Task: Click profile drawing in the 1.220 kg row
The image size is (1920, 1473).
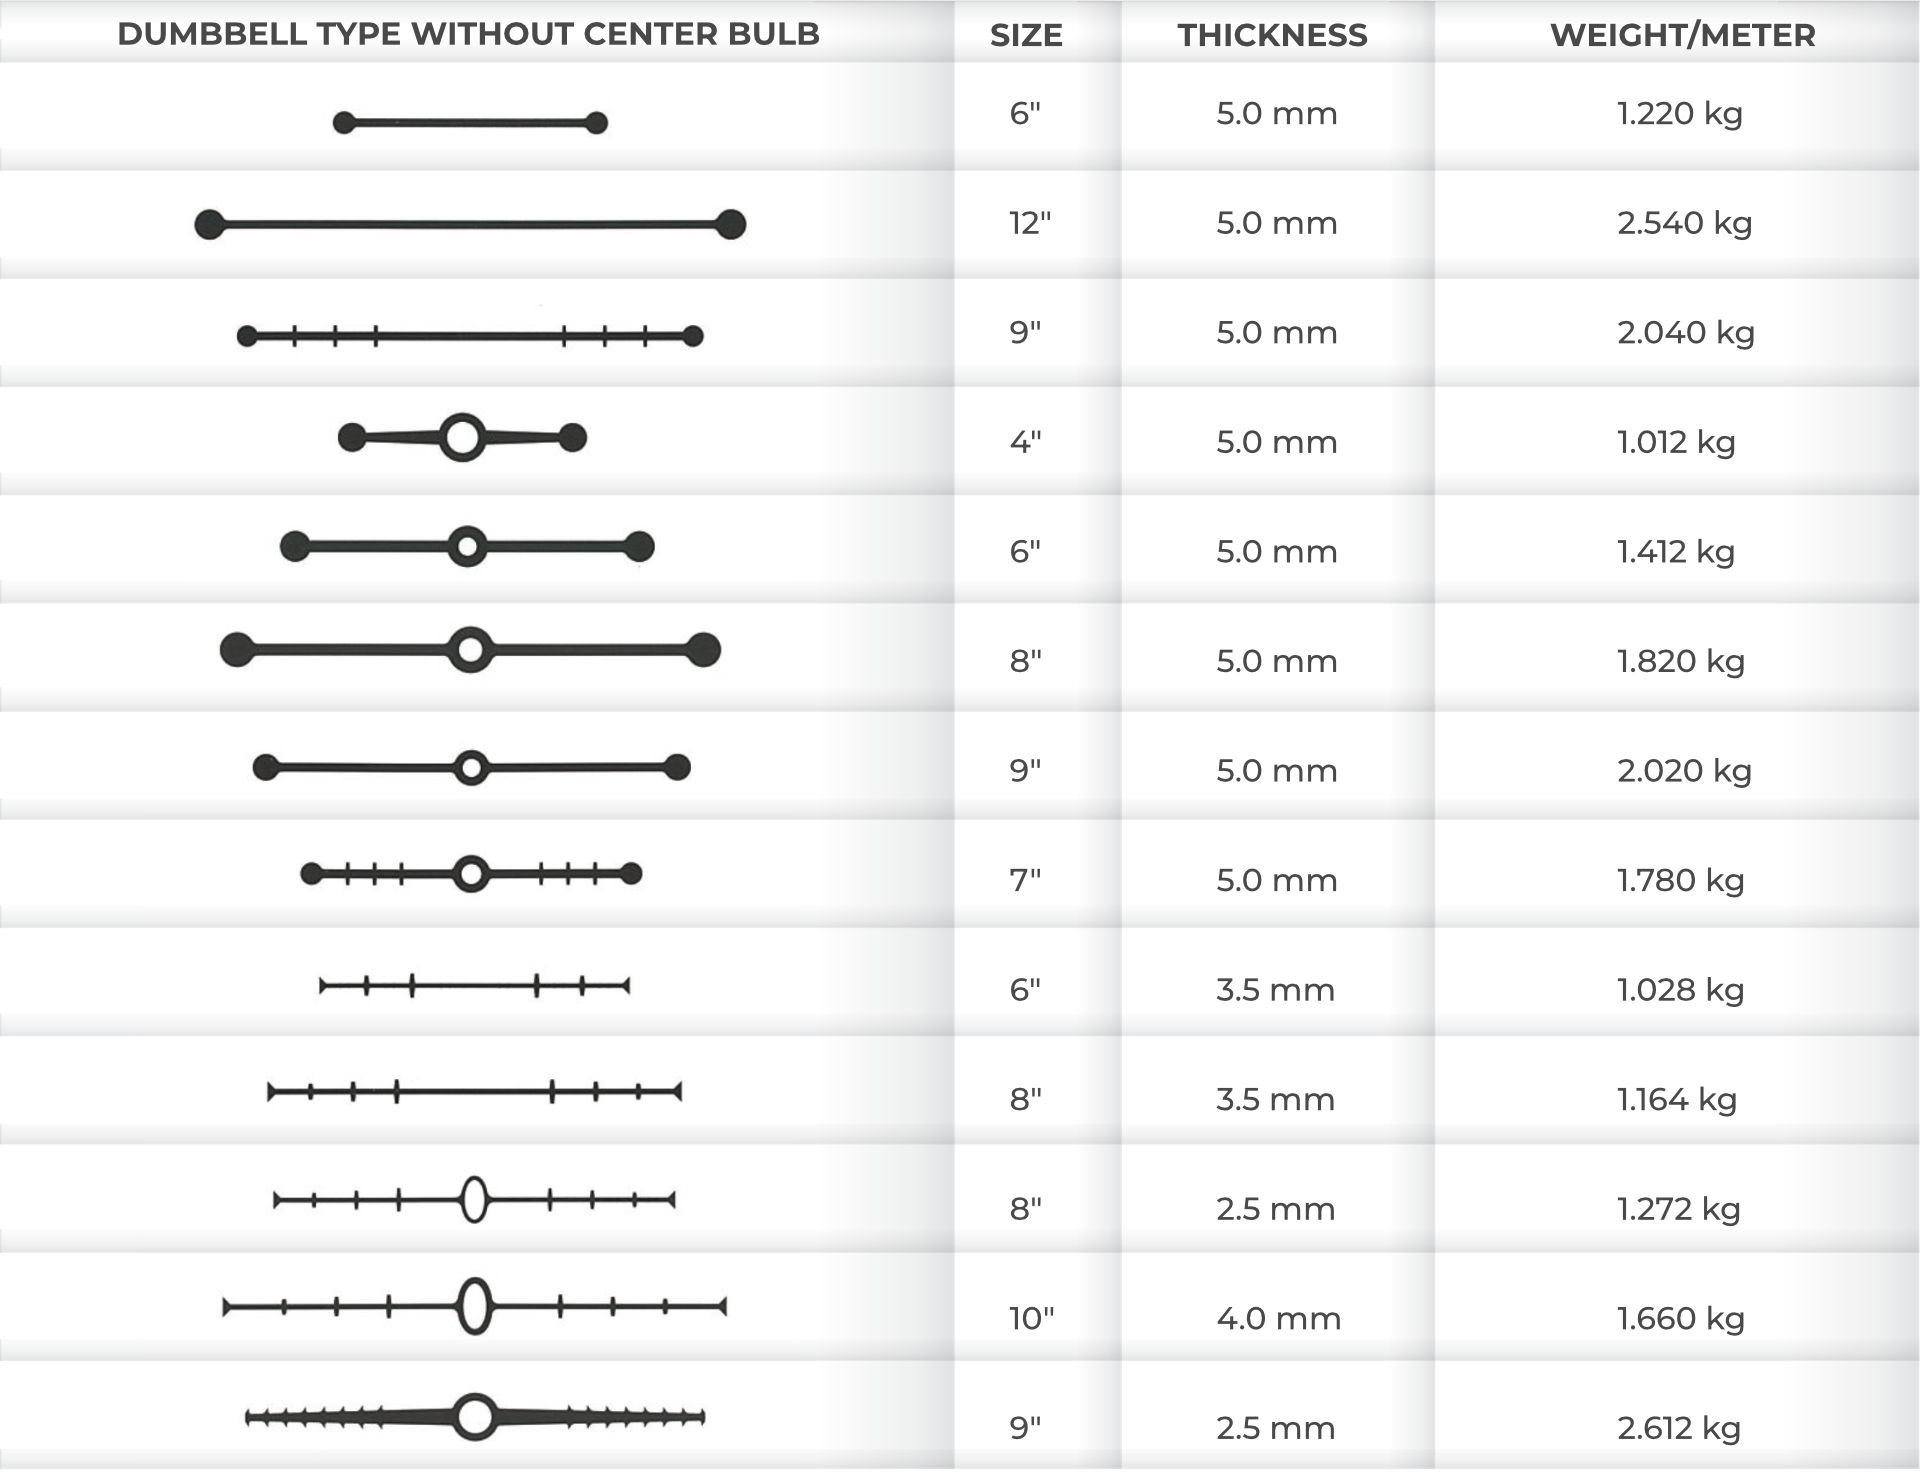Action: pyautogui.click(x=470, y=123)
